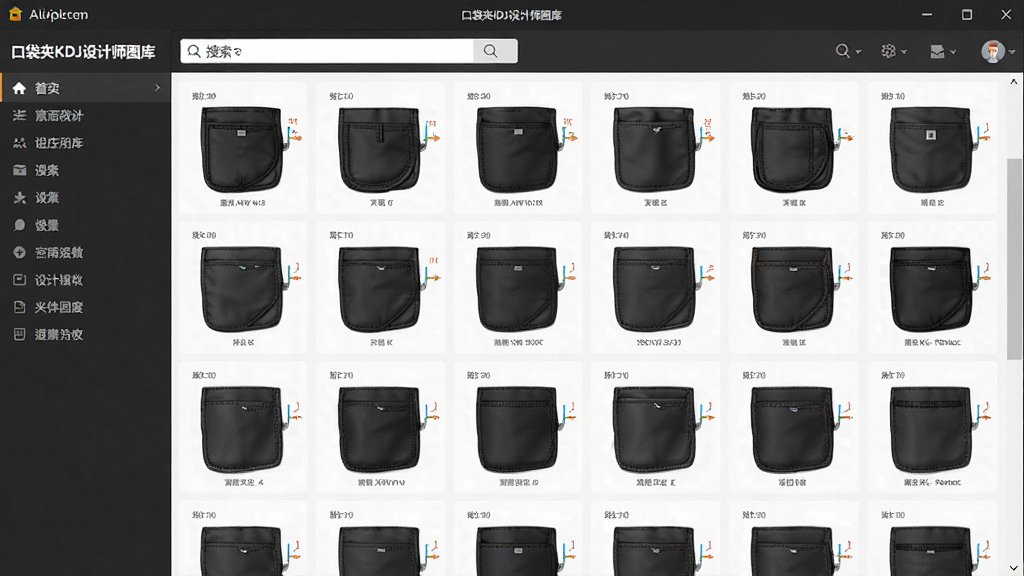This screenshot has height=576, width=1024.
Task: Select the second pocket thumbnail in the second row
Action: (380, 287)
